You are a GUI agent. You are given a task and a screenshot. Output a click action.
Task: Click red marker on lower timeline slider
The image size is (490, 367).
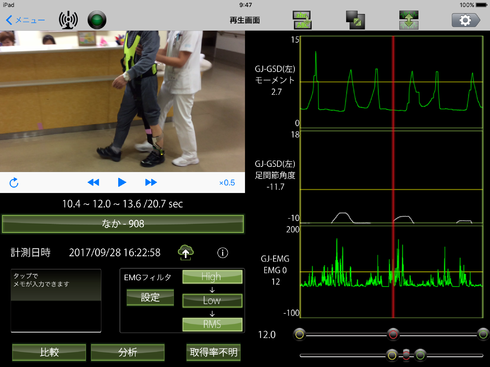coord(406,355)
